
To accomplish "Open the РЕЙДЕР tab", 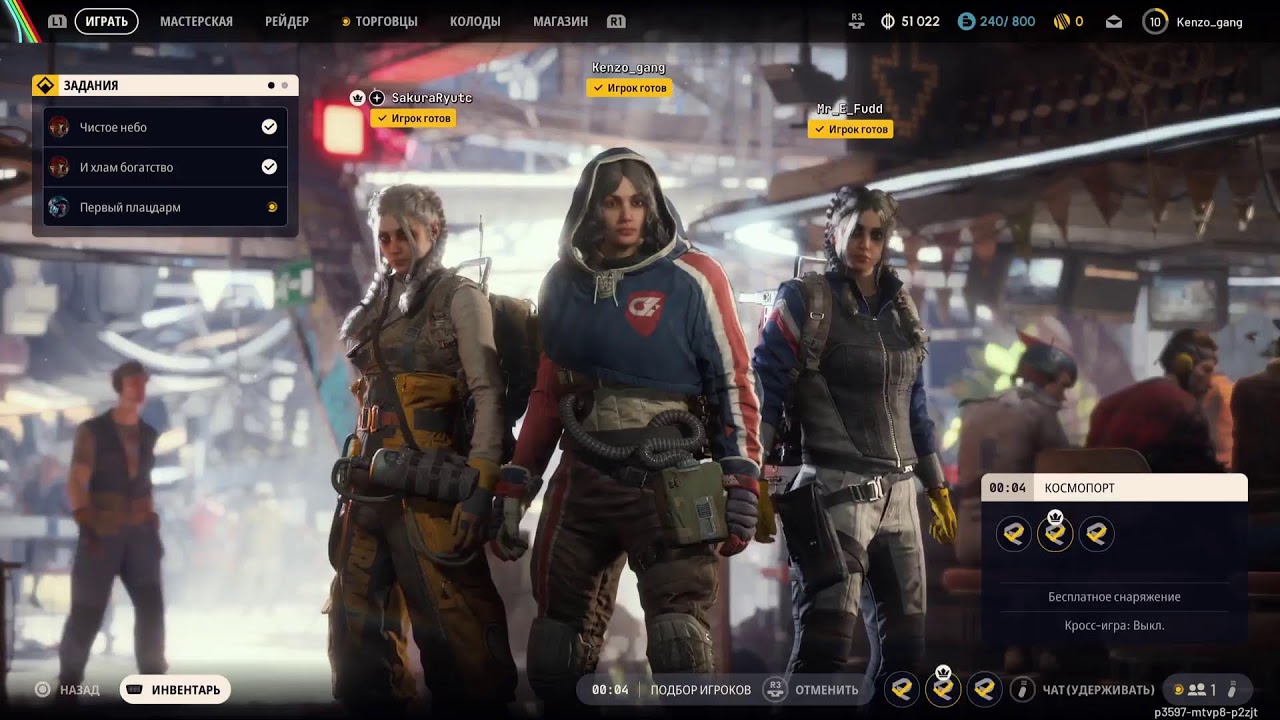I will pyautogui.click(x=287, y=21).
